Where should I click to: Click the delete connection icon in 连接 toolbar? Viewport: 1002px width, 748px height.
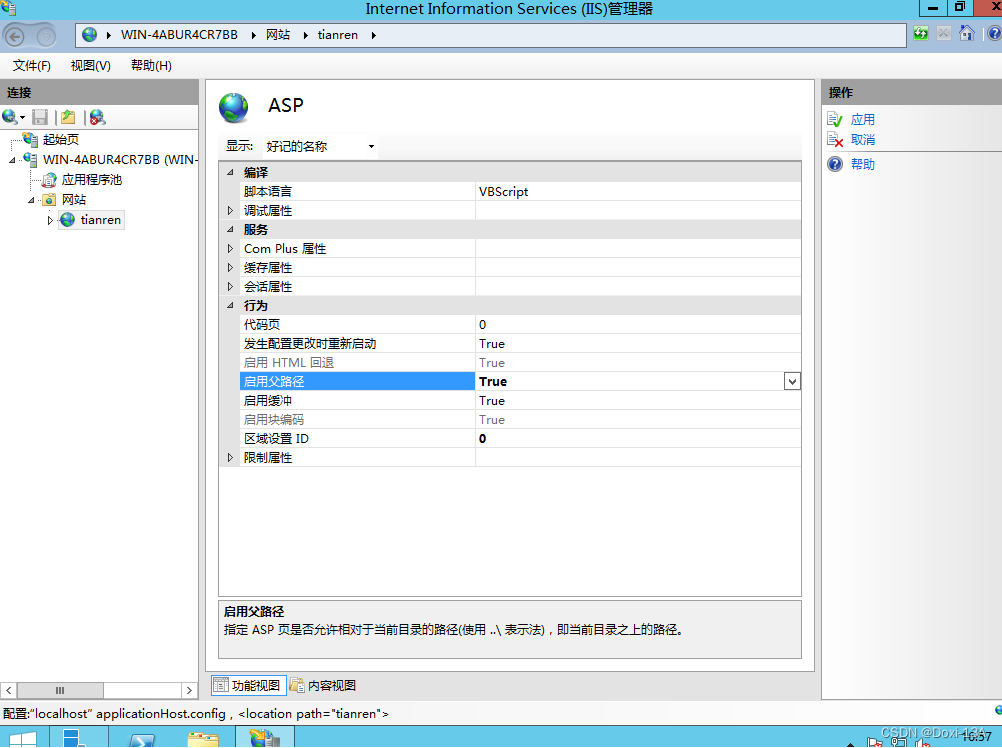tap(97, 117)
